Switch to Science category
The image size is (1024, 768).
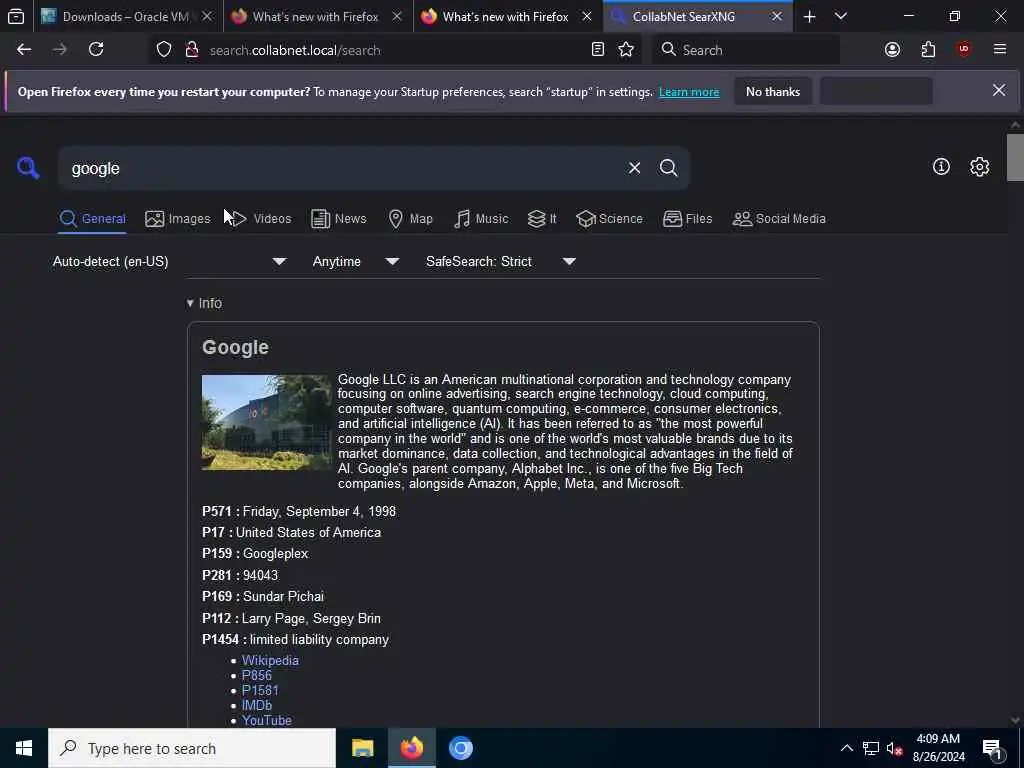(x=609, y=219)
